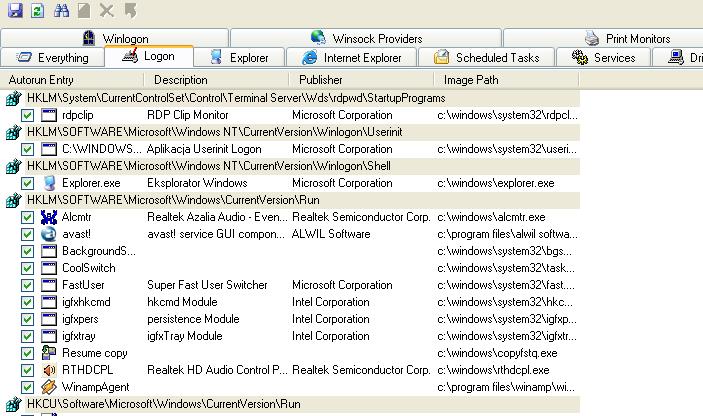Click the igfxhkcmd window icon
Screen dimensions: 703x416
49,302
